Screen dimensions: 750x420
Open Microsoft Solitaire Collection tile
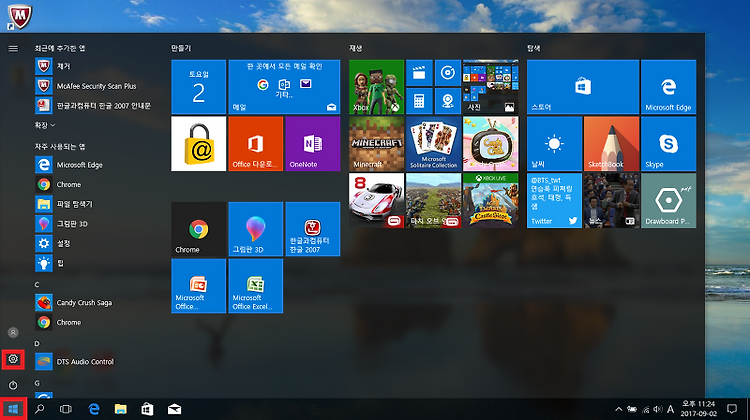pyautogui.click(x=433, y=144)
